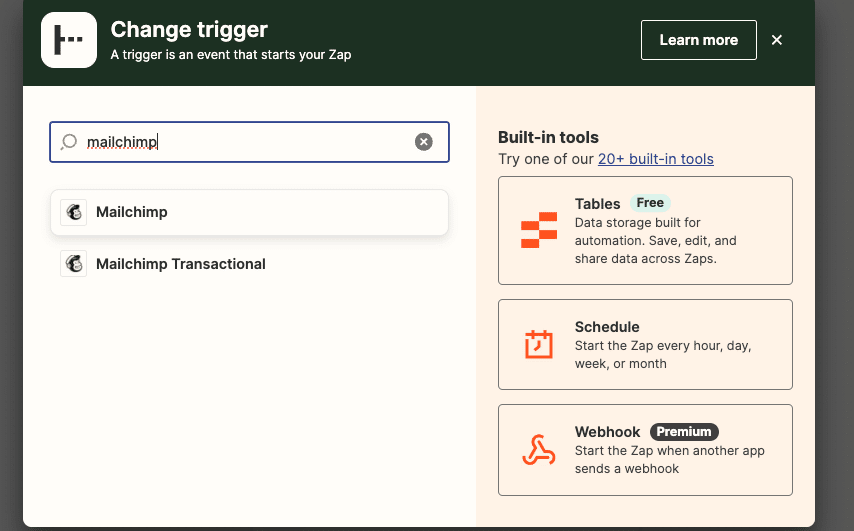This screenshot has height=531, width=854.
Task: Click the Tables description about data storage
Action: [656, 241]
